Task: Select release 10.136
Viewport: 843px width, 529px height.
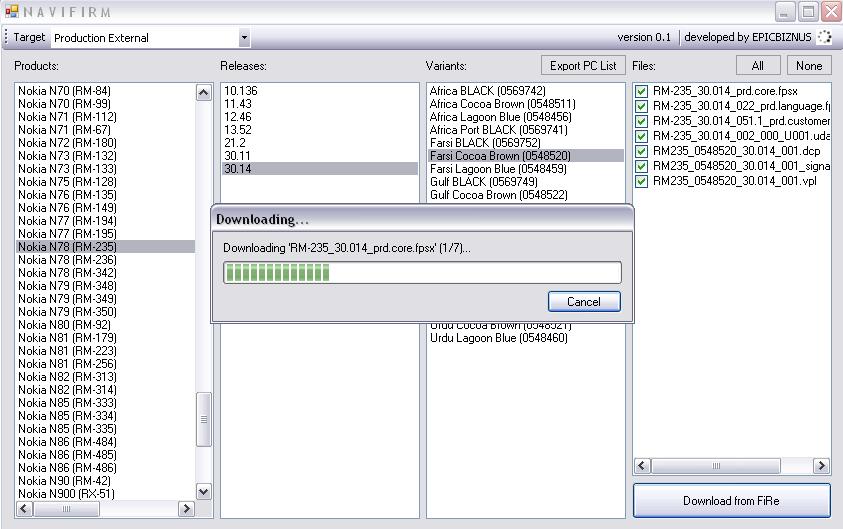Action: coord(319,91)
